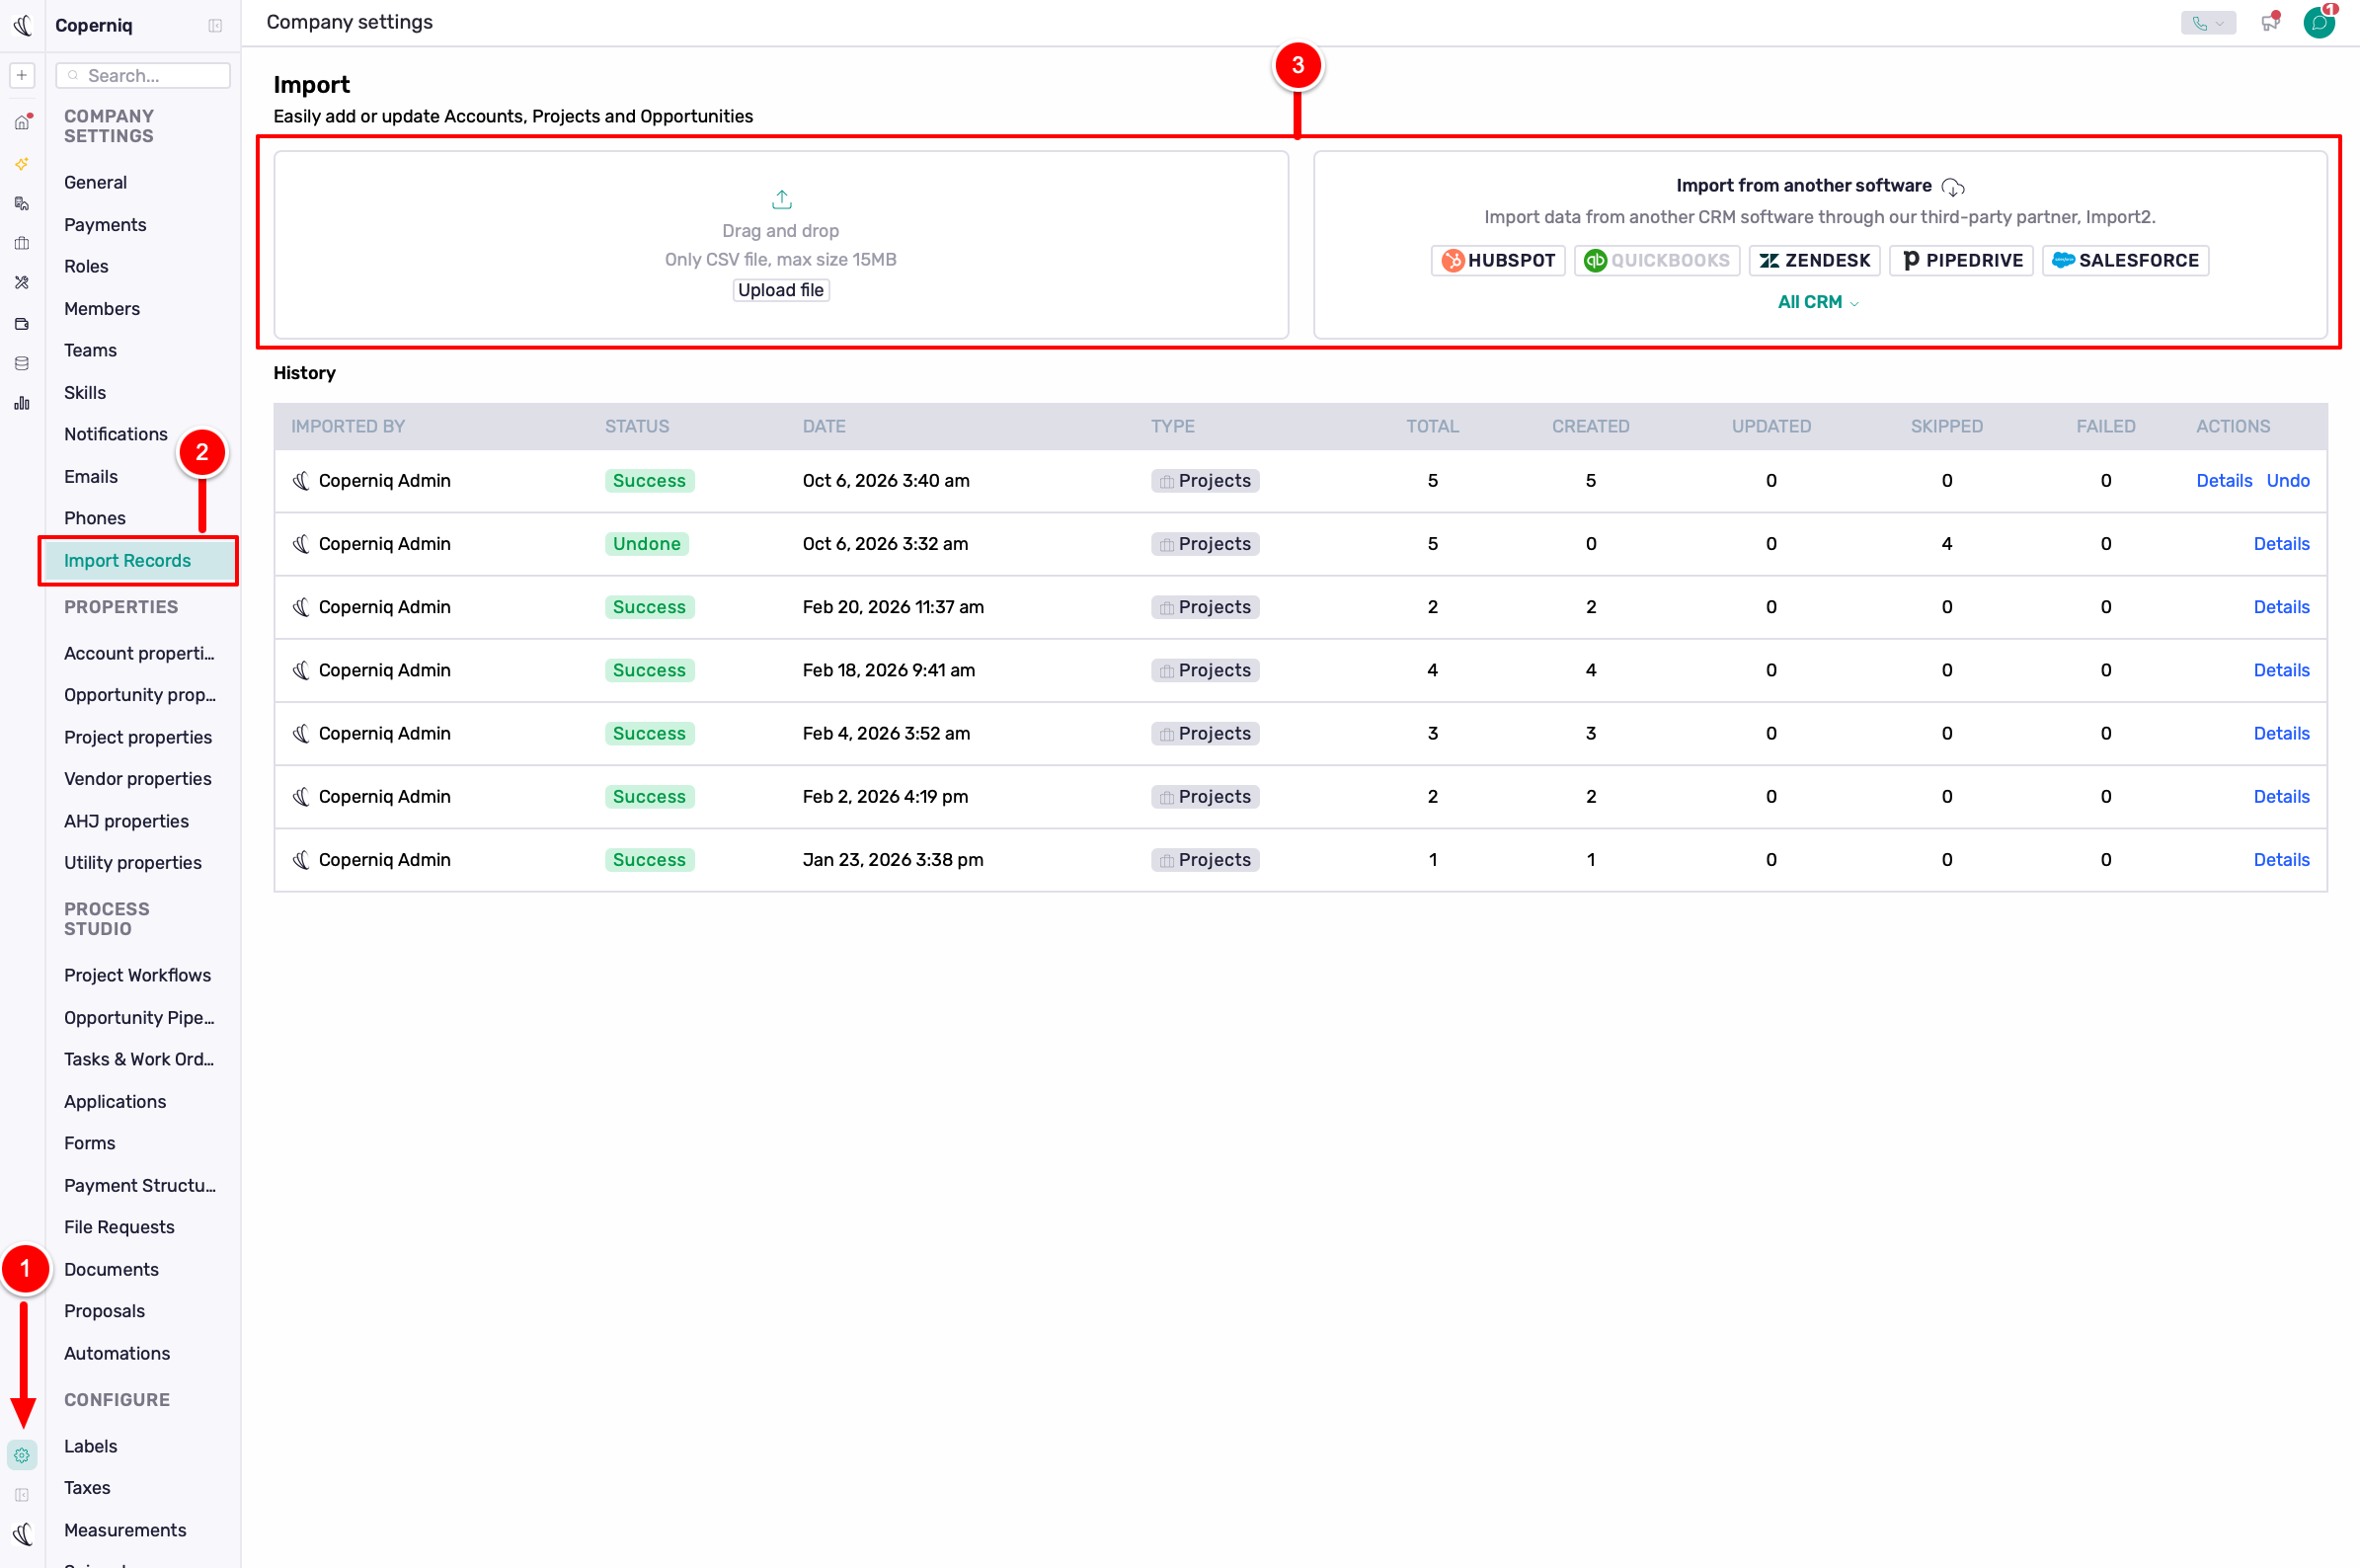Viewport: 2360px width, 1568px height.
Task: Click the panel toggle icon below the gear
Action: point(22,1495)
